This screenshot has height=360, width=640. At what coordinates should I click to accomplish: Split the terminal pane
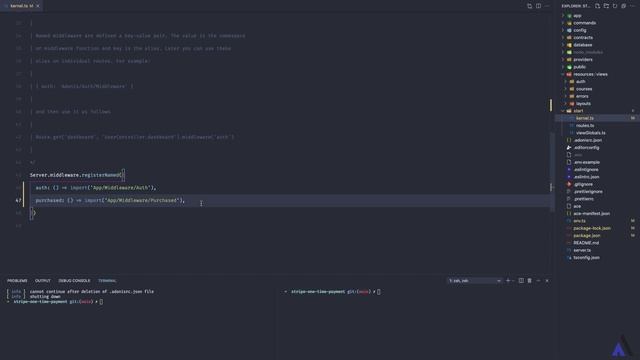pos(521,281)
